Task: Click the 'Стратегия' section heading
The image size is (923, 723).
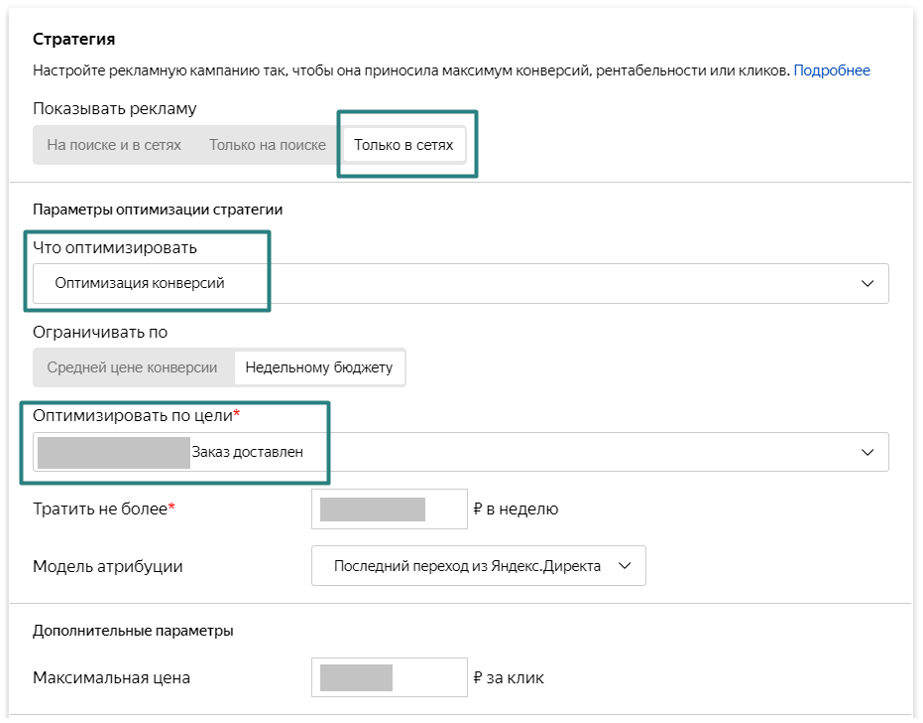Action: coord(74,39)
